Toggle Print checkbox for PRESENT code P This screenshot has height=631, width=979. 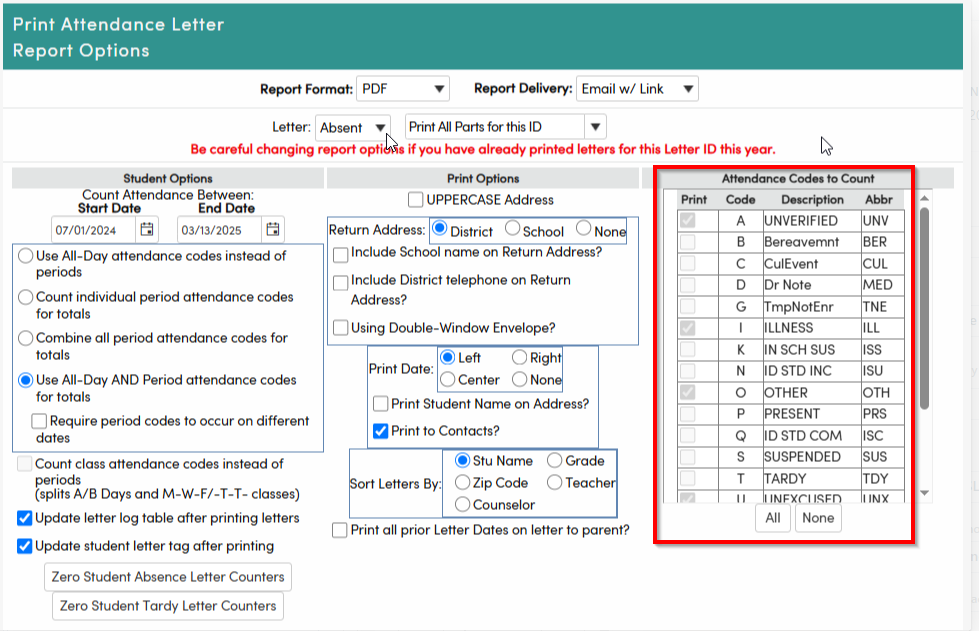coord(687,414)
